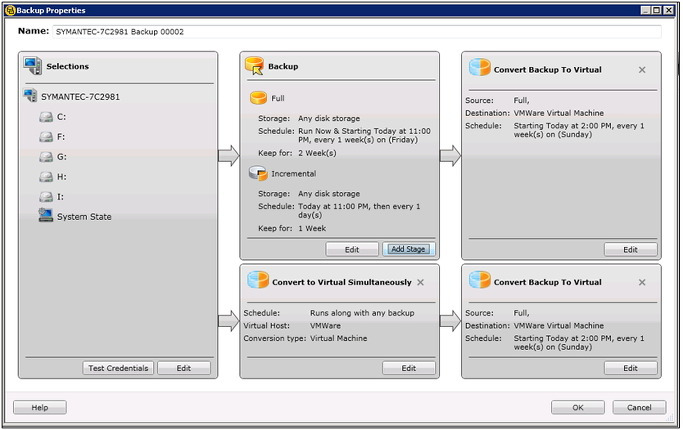Remove the Convert to Virtual Simultaneously stage
Viewport: 683px width, 430px height.
420,282
